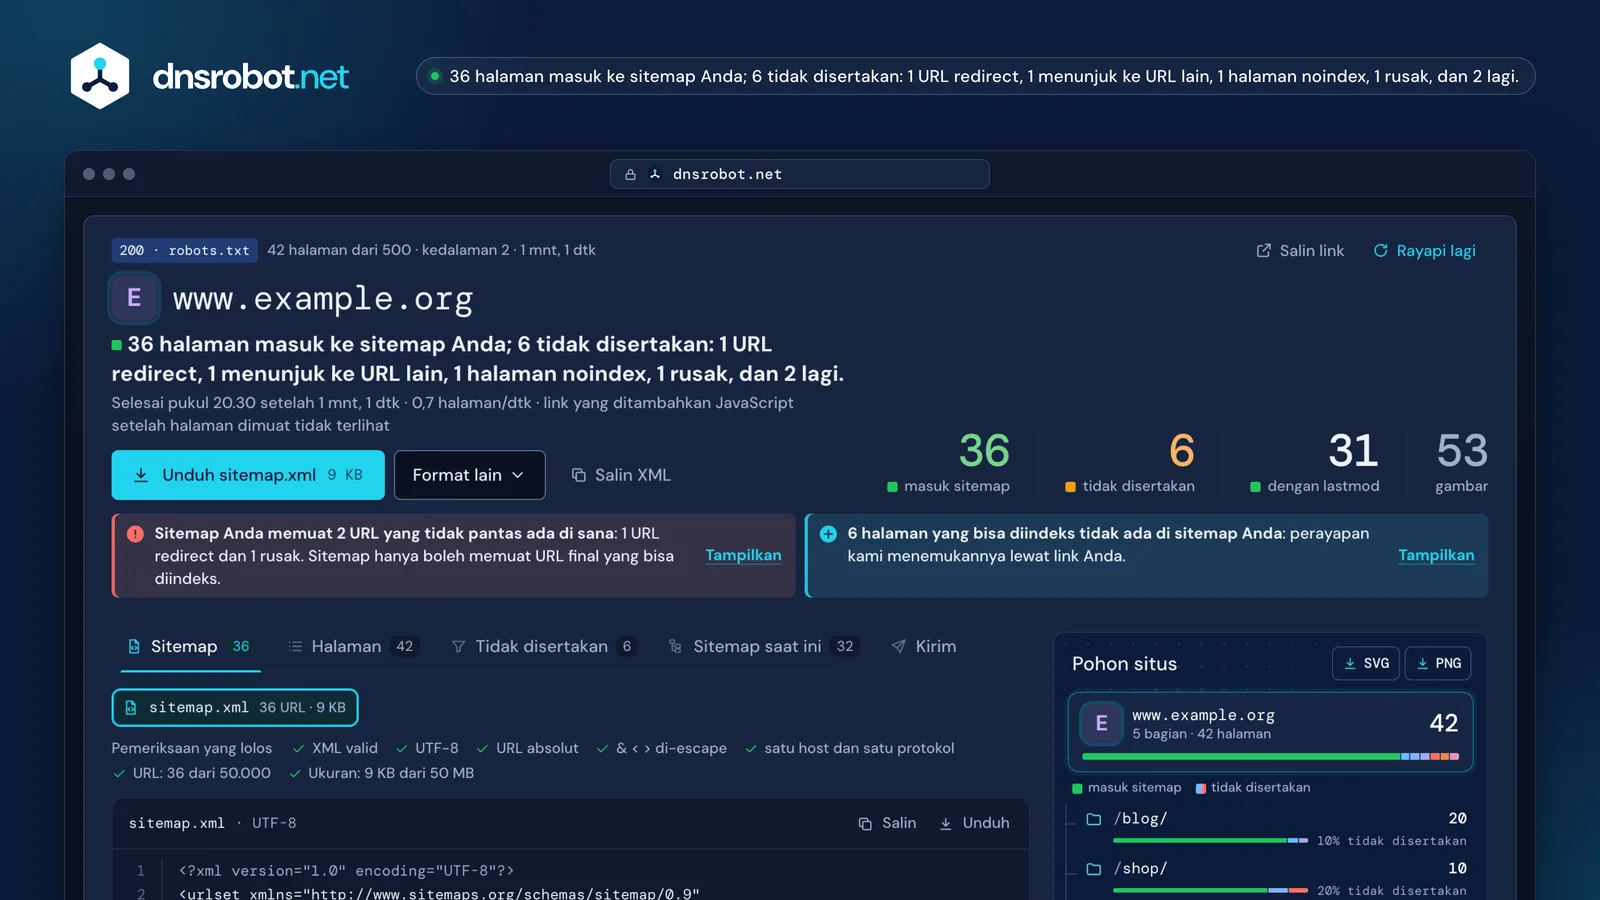Click the 53 gambar statistic
The image size is (1600, 900).
pyautogui.click(x=1462, y=462)
